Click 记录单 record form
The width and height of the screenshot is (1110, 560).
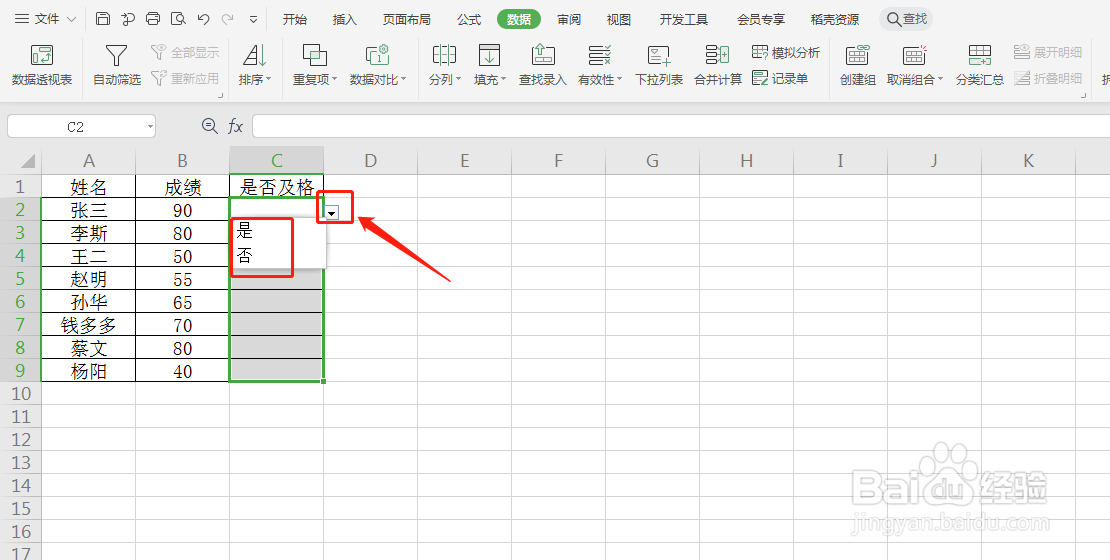(780, 79)
